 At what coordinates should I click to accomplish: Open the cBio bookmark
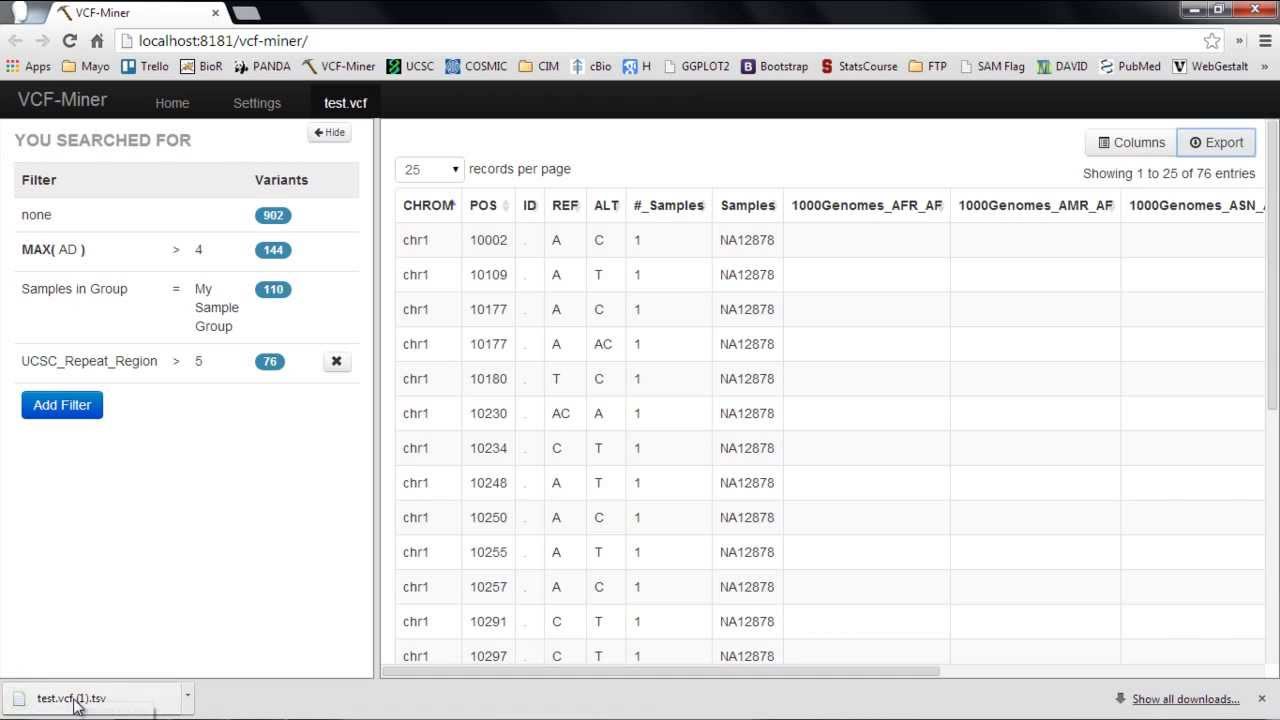tap(591, 66)
